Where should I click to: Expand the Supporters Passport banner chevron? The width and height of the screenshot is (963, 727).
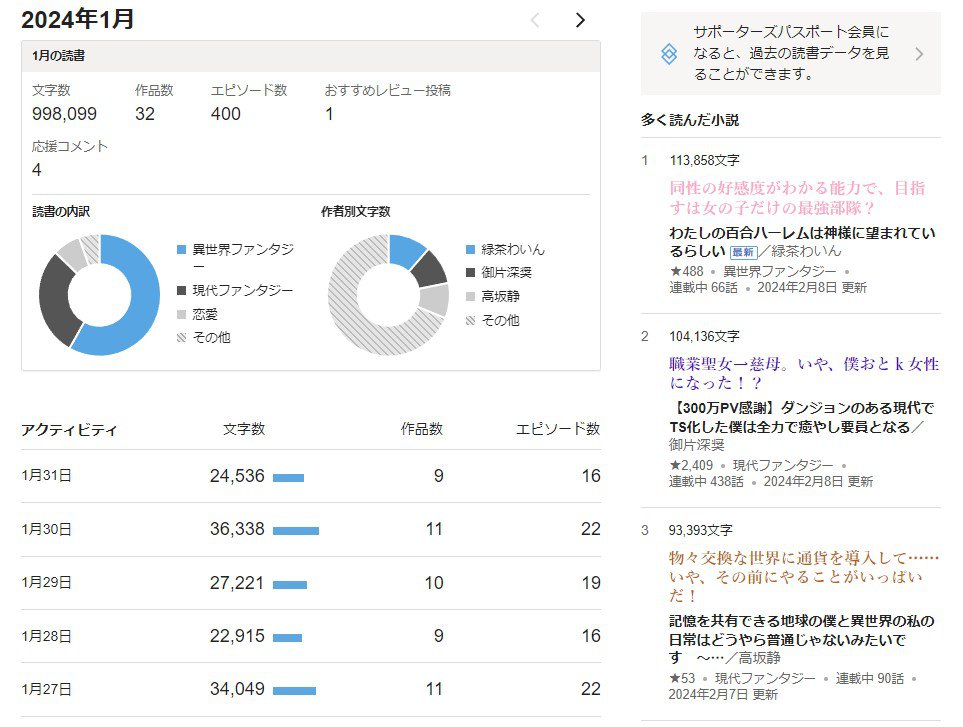tap(919, 54)
